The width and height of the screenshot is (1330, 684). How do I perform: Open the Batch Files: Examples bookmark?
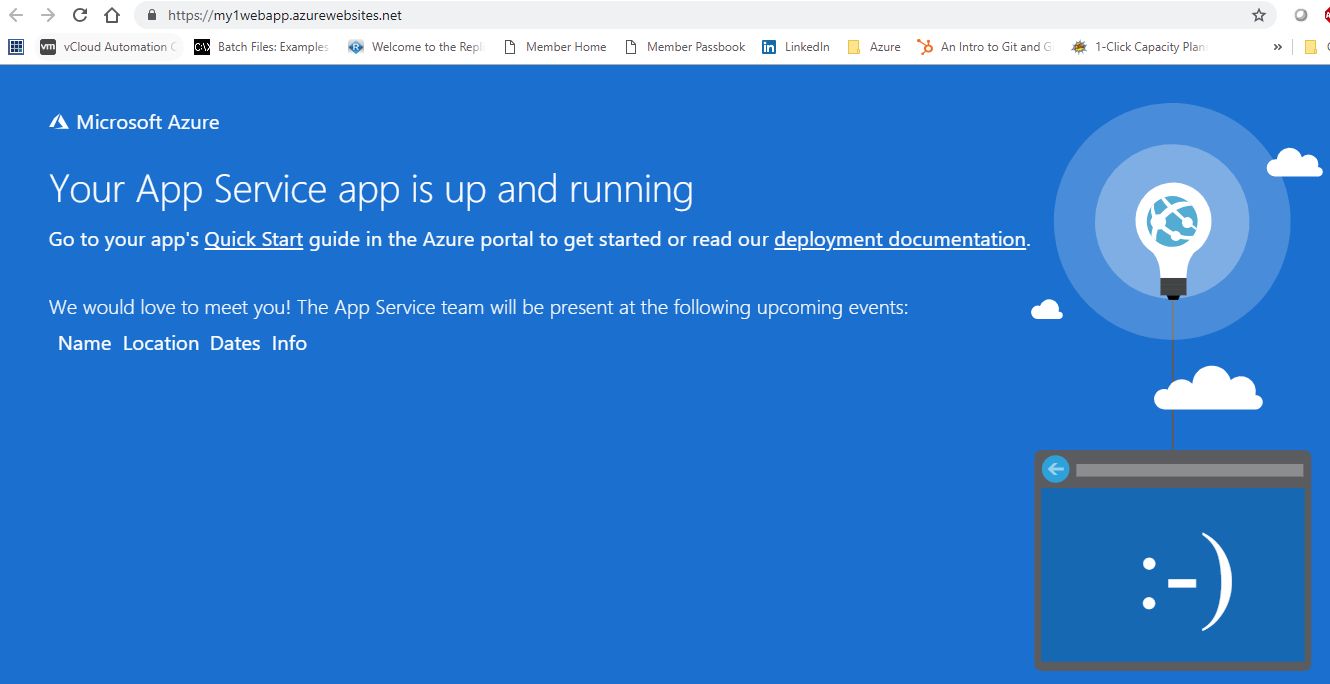click(261, 47)
